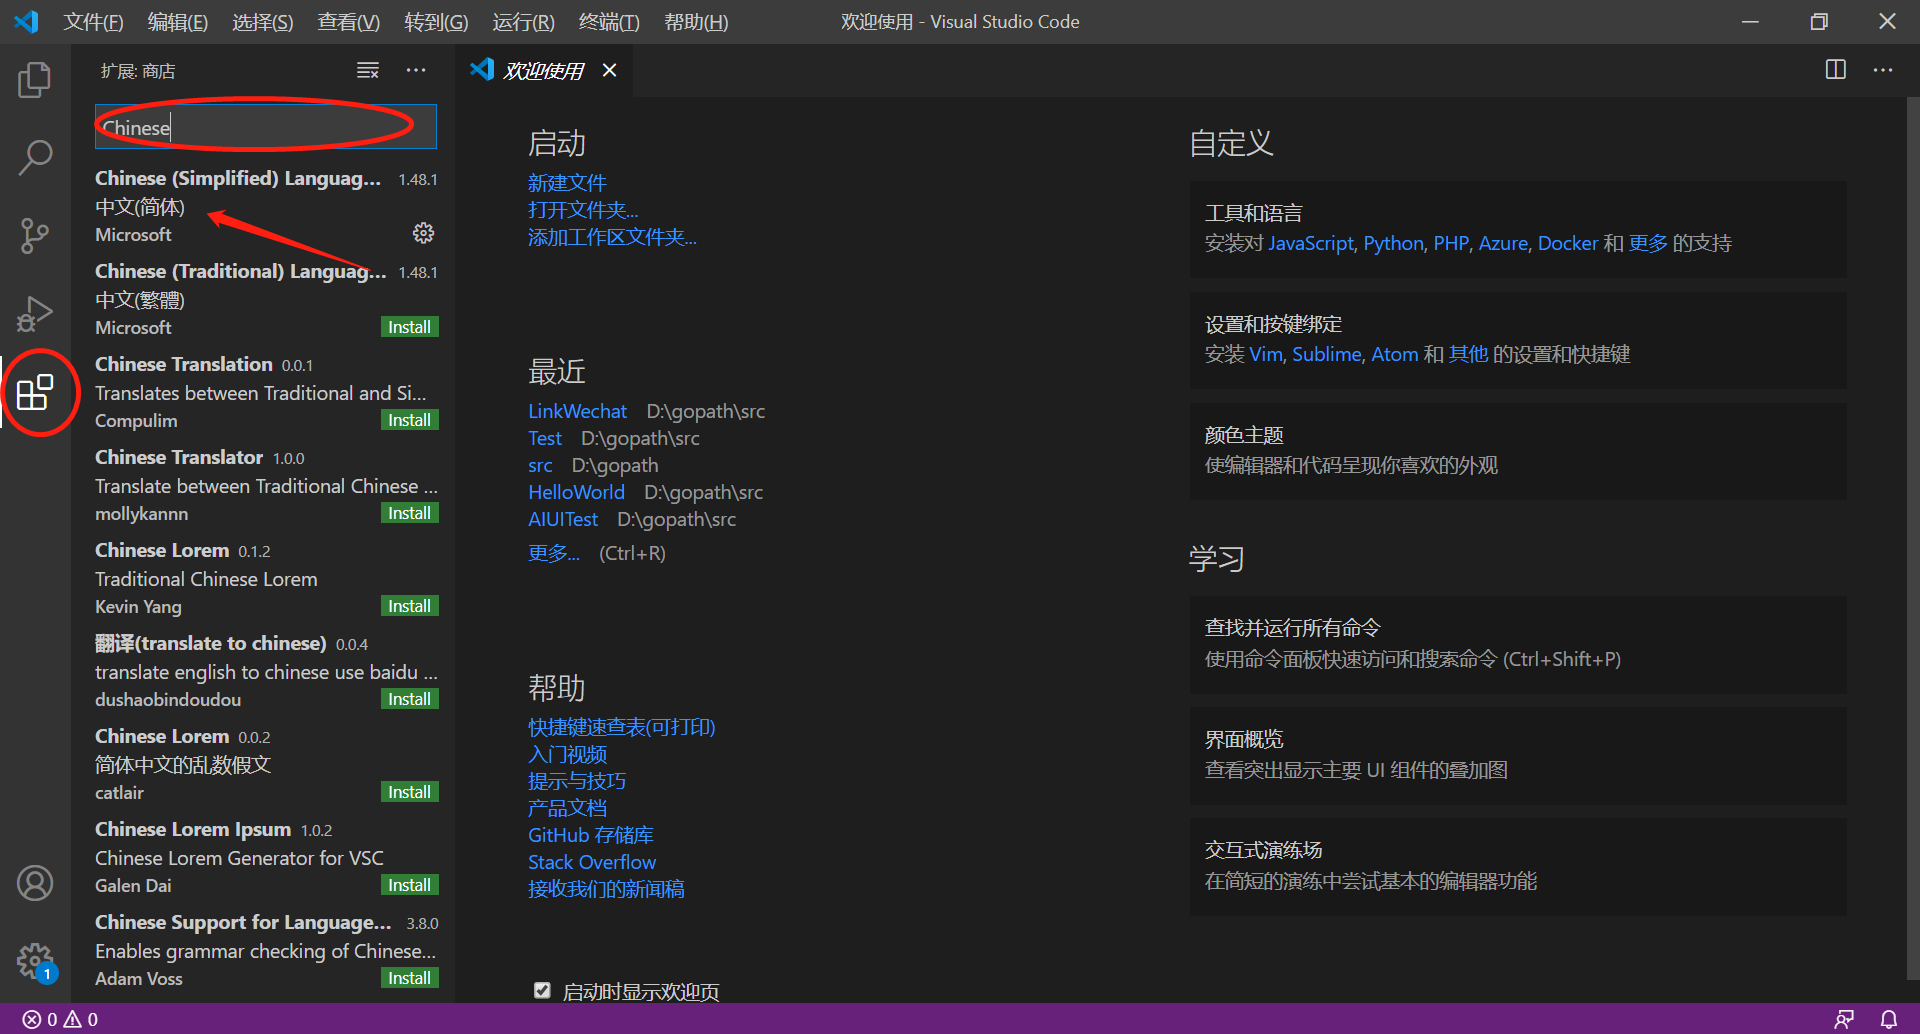The width and height of the screenshot is (1920, 1034).
Task: Click 新建文件 link
Action: [567, 183]
